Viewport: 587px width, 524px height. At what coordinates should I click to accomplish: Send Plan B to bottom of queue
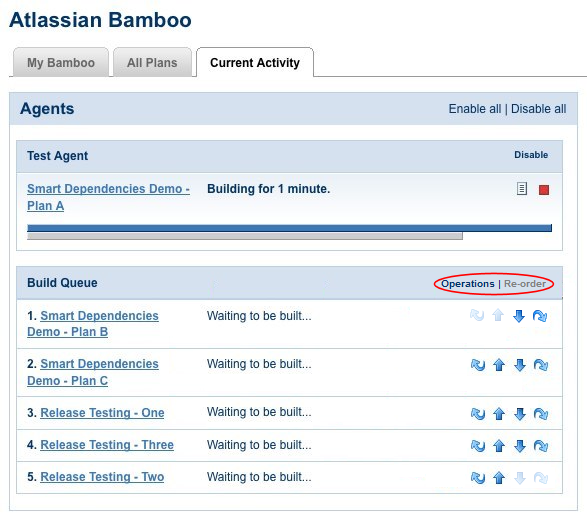pyautogui.click(x=540, y=316)
